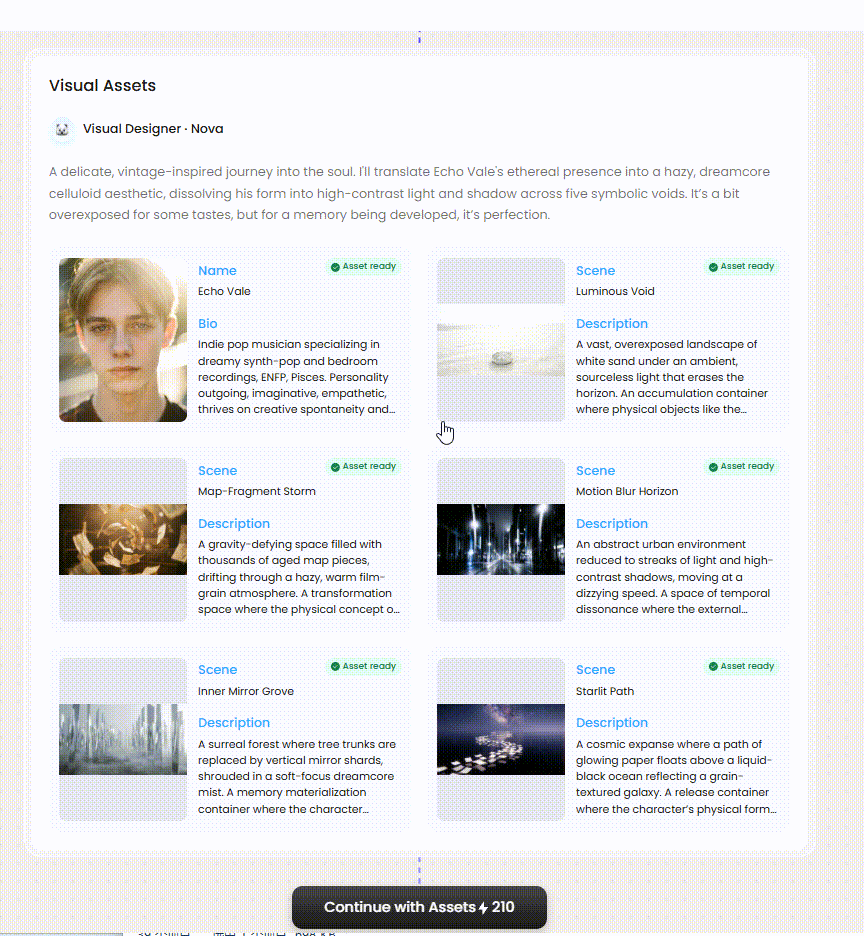Click the Luminous Void description paragraph
This screenshot has height=936, width=864.
672,377
